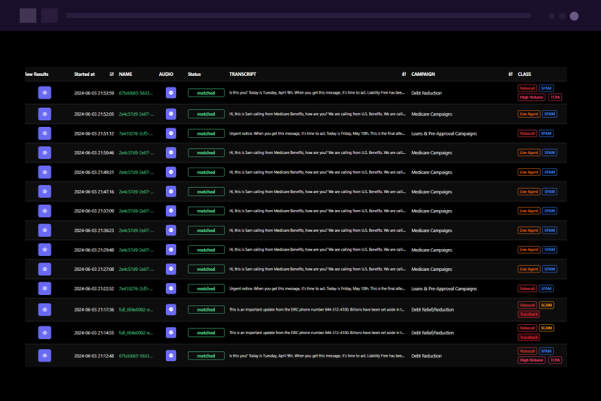This screenshot has height=401, width=601.
Task: Play audio for the 21:52:00 call
Action: click(x=171, y=114)
